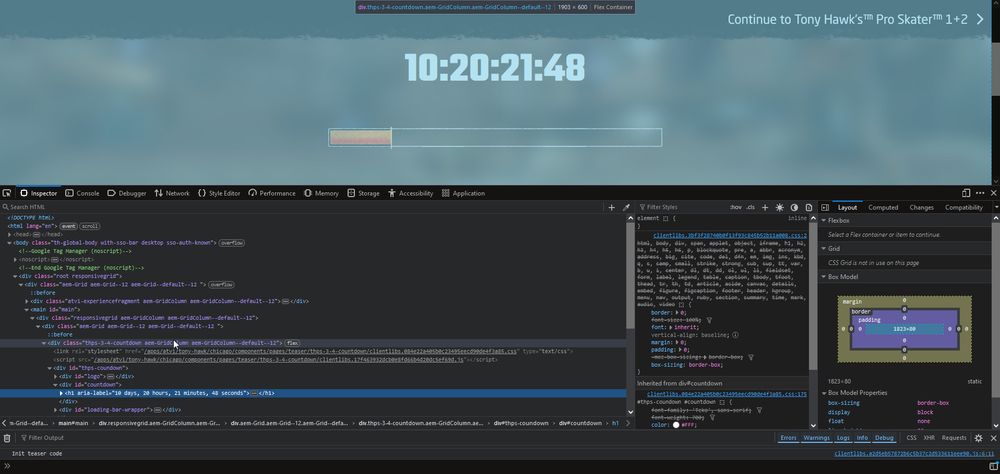1000x474 pixels.
Task: Close the developer tools panel
Action: (x=994, y=193)
